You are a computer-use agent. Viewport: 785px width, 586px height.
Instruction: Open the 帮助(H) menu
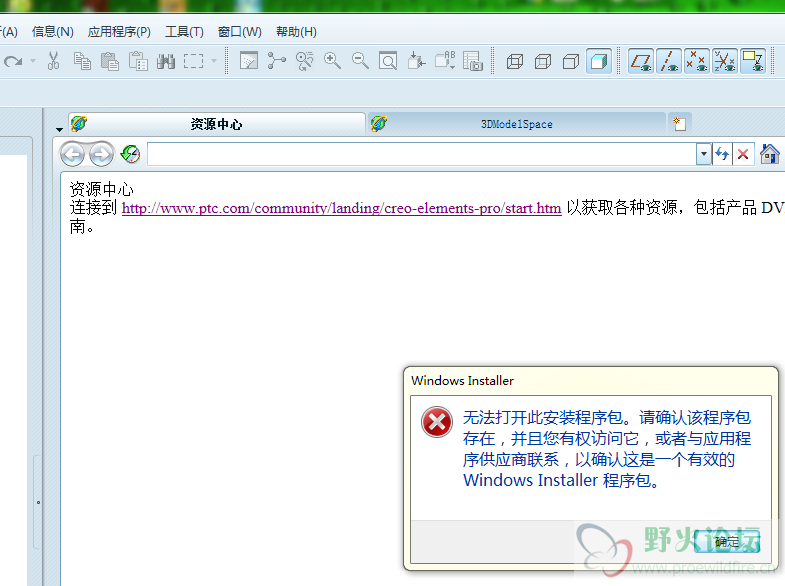pyautogui.click(x=296, y=32)
